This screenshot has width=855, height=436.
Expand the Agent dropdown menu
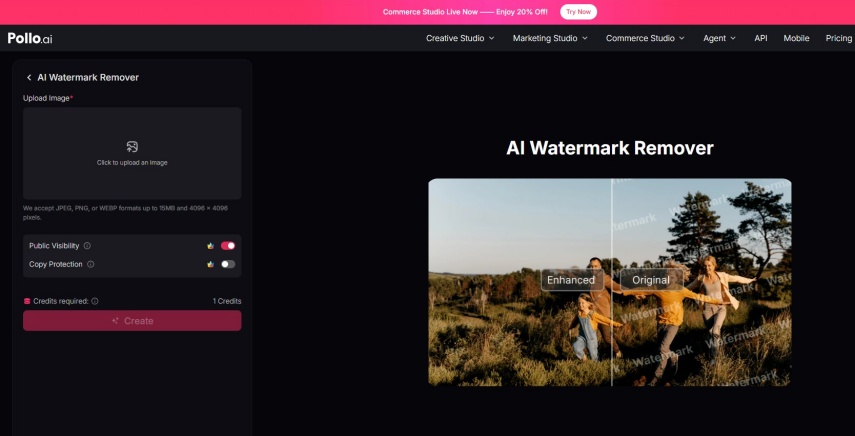719,38
